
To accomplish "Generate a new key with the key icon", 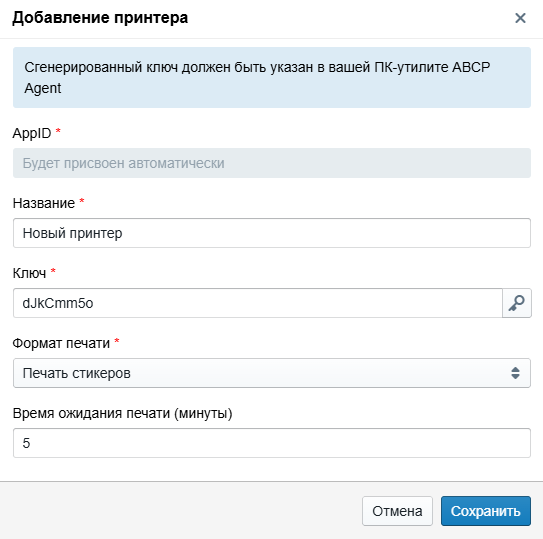I will [x=517, y=303].
